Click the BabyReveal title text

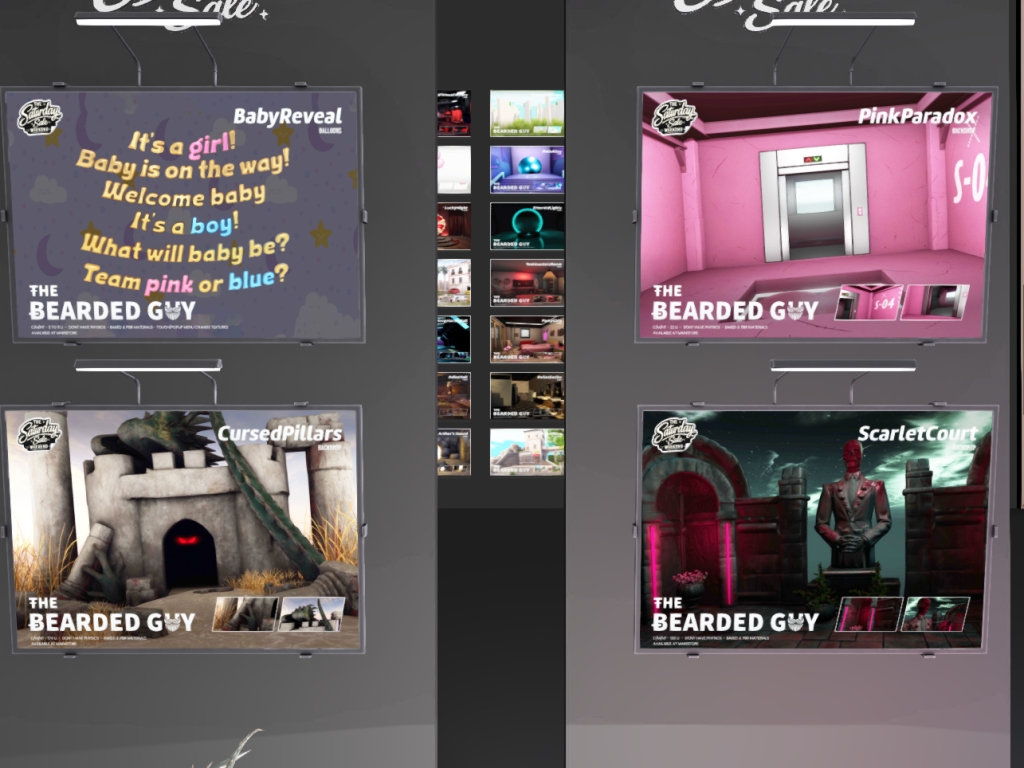287,116
